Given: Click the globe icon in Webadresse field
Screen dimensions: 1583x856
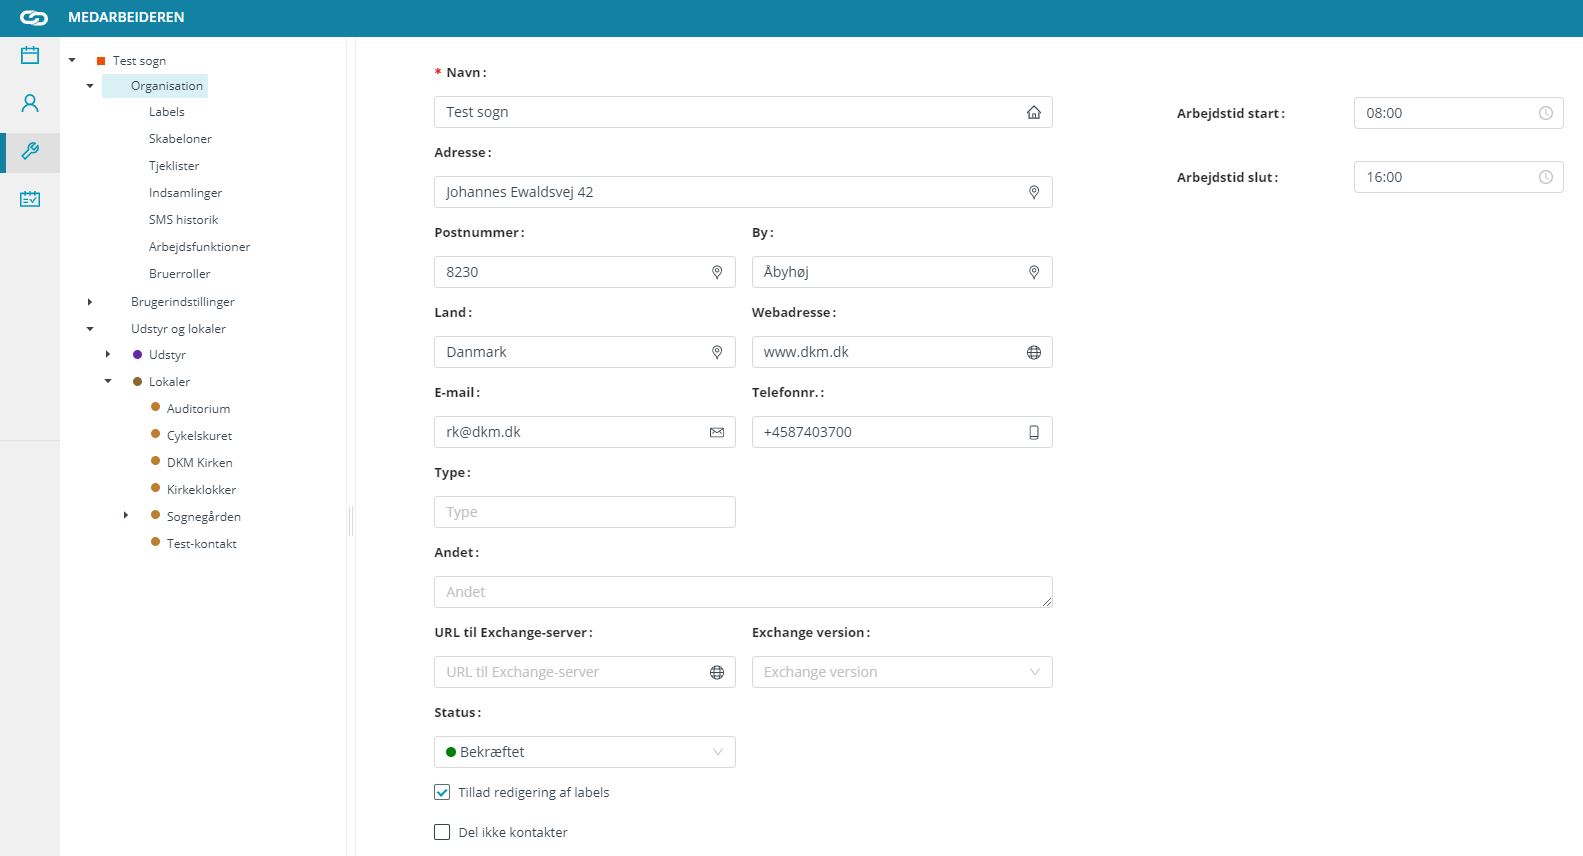Looking at the screenshot, I should point(1034,352).
